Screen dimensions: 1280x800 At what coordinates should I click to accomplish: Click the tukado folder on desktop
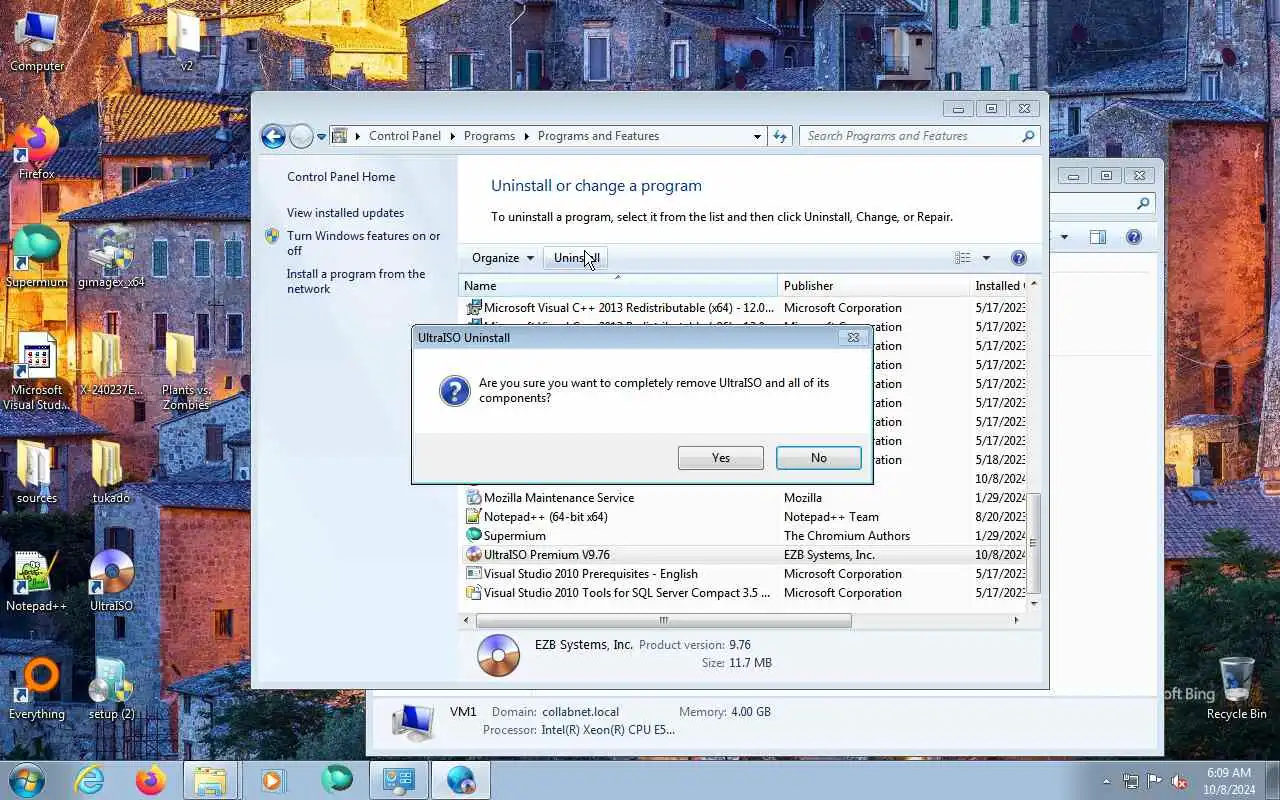(111, 473)
